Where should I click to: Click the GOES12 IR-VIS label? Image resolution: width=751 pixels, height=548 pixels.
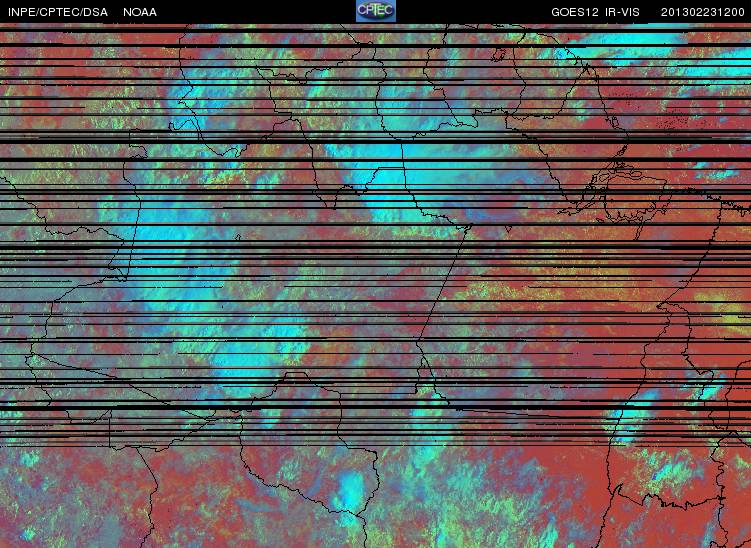[595, 12]
